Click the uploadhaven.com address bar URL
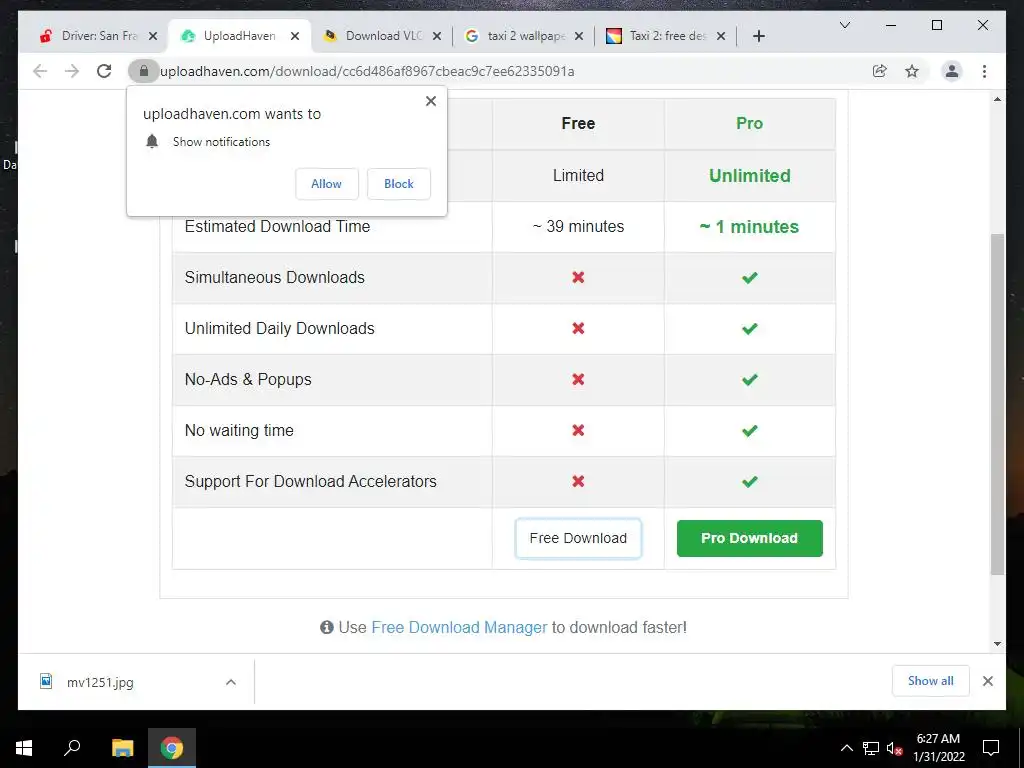This screenshot has height=768, width=1024. click(367, 71)
